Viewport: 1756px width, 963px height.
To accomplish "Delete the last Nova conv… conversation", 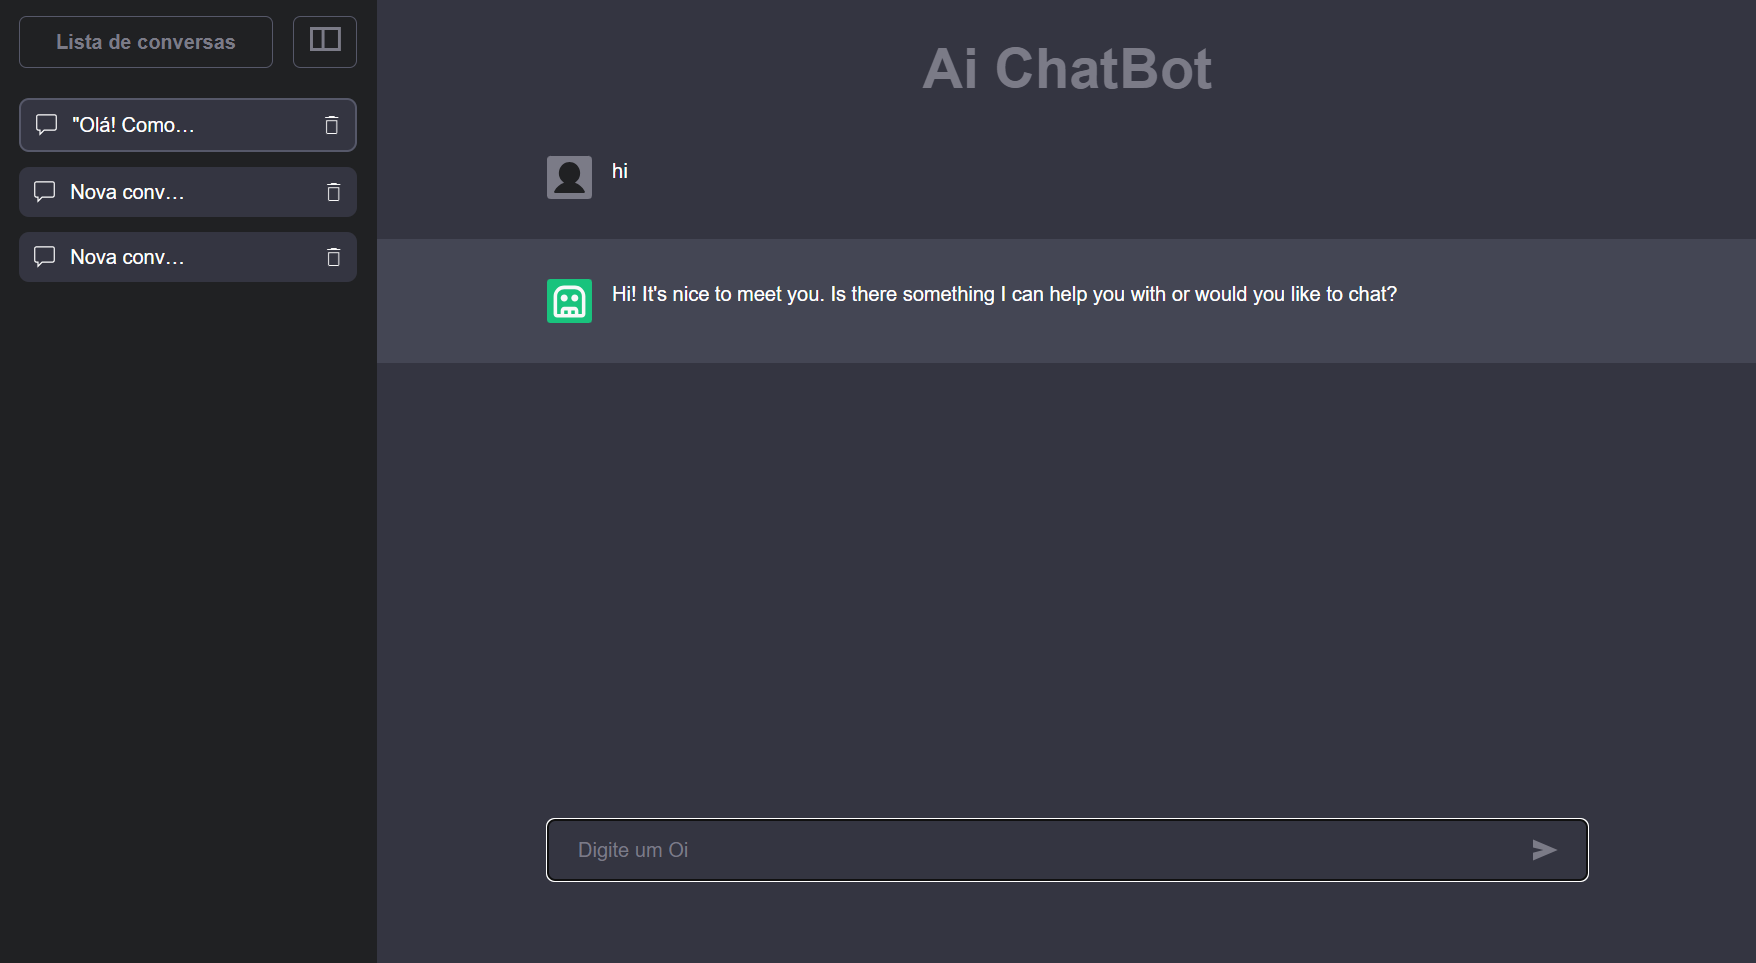I will [334, 257].
